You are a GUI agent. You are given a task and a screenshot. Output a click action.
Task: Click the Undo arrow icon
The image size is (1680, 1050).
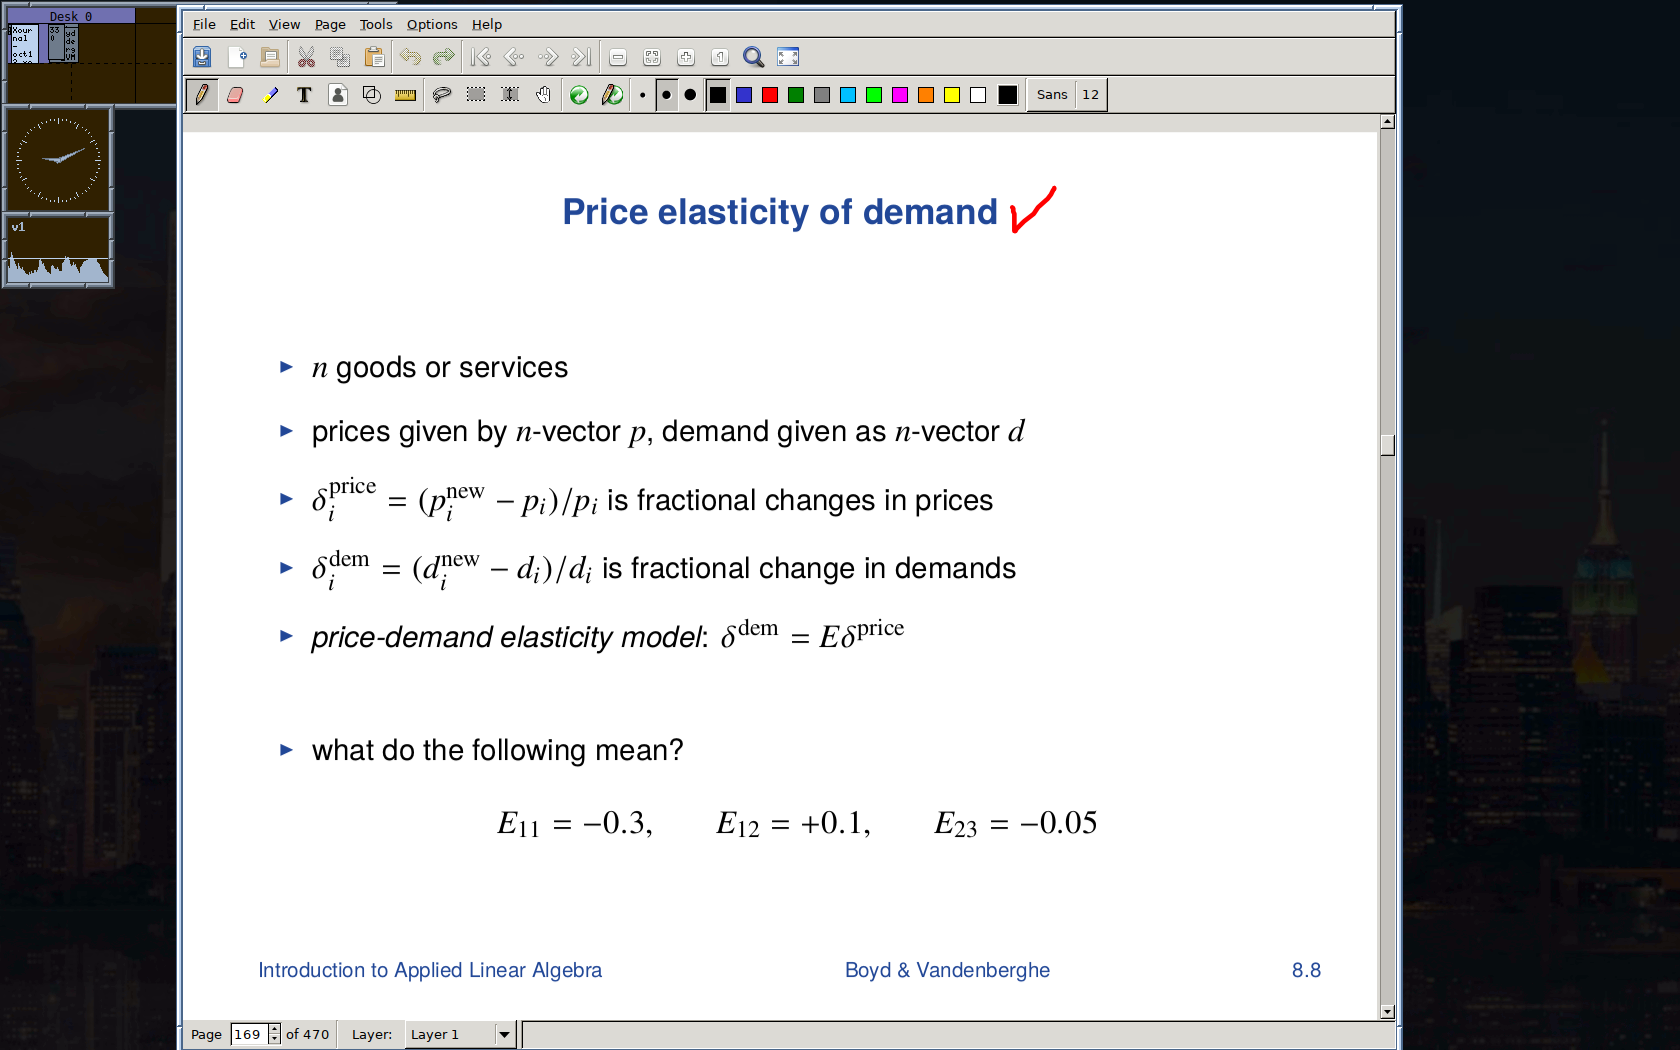click(410, 57)
